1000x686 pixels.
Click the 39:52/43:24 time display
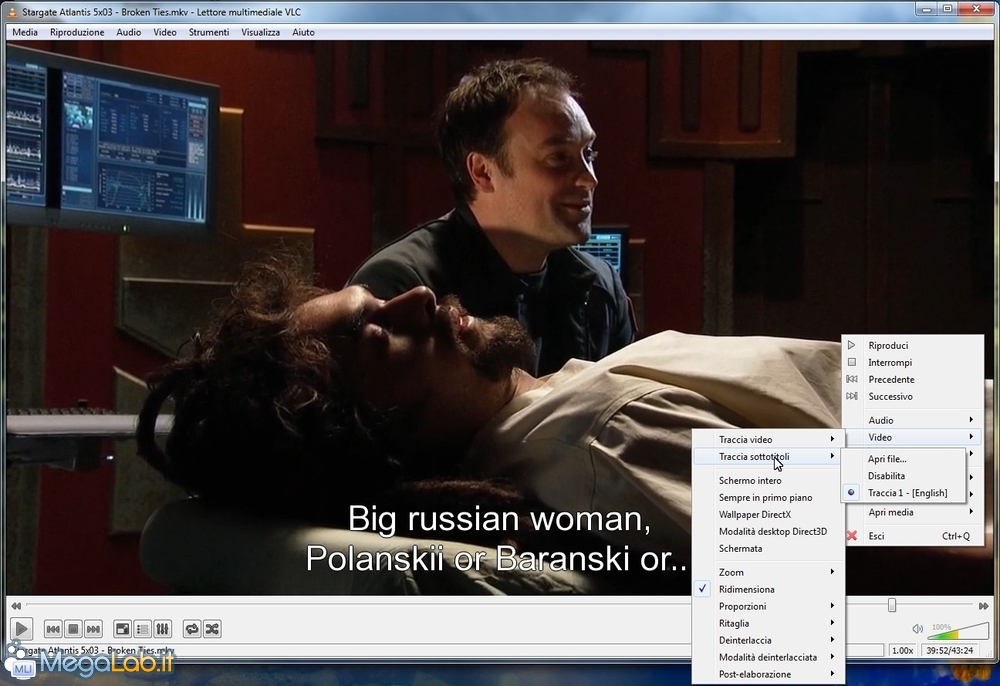coord(950,650)
